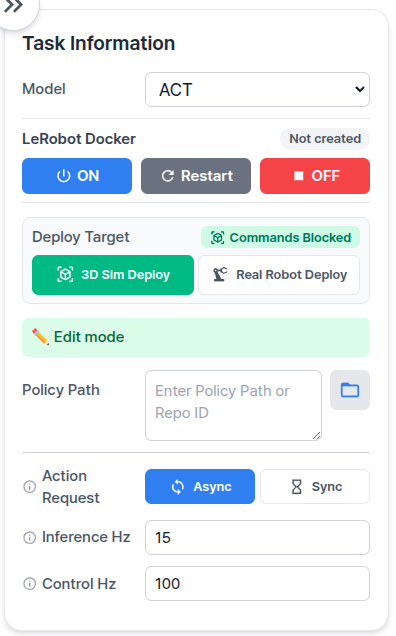This screenshot has height=636, width=396.
Task: Grab the Policy Path textarea resize handle
Action: pos(317,436)
